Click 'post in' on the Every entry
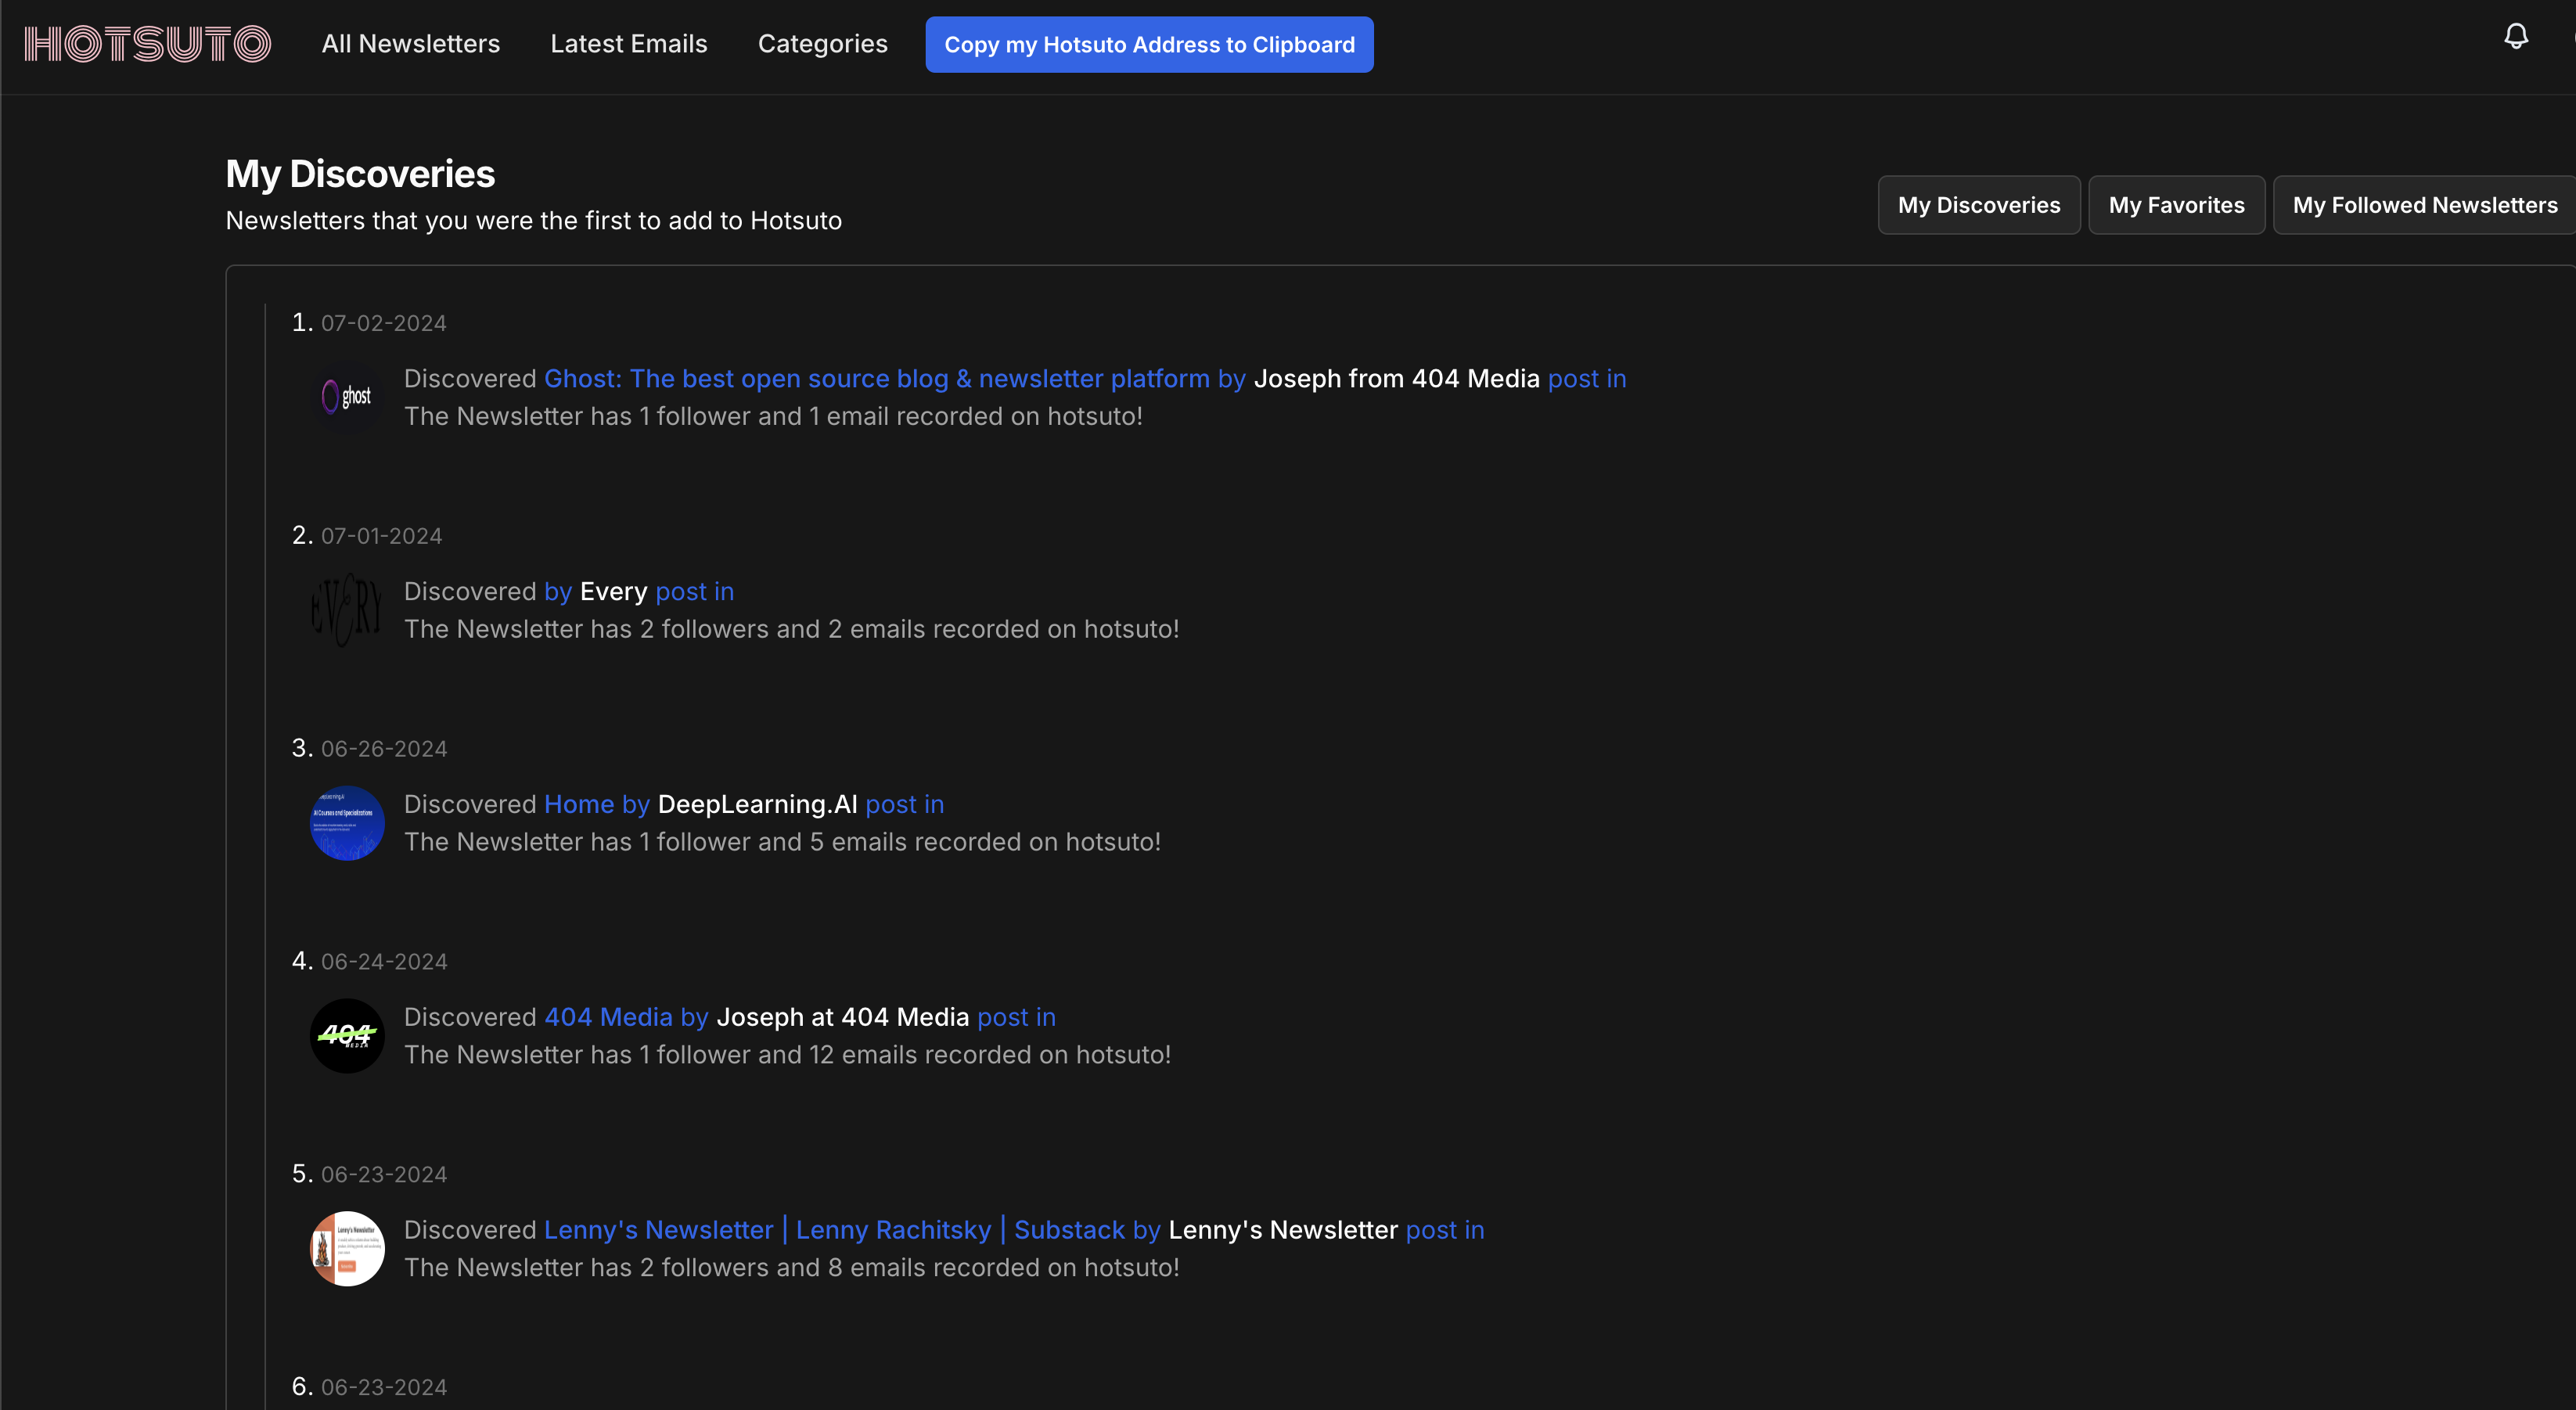The image size is (2576, 1410). point(695,592)
